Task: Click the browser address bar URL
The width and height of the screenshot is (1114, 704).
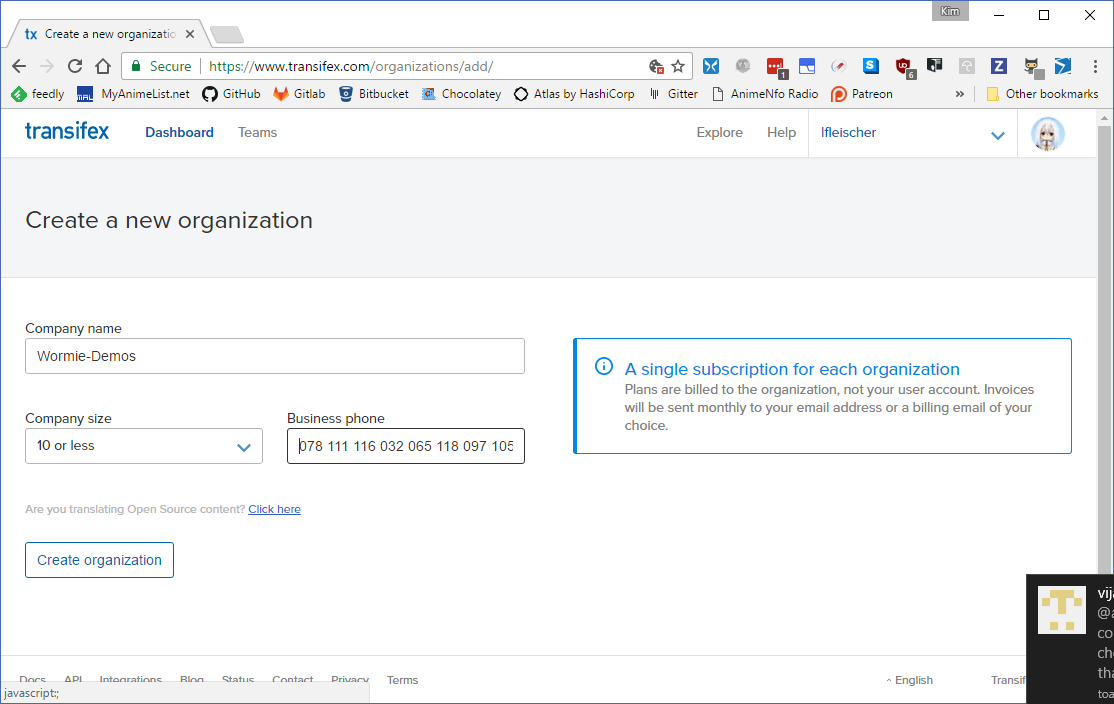Action: click(x=351, y=66)
